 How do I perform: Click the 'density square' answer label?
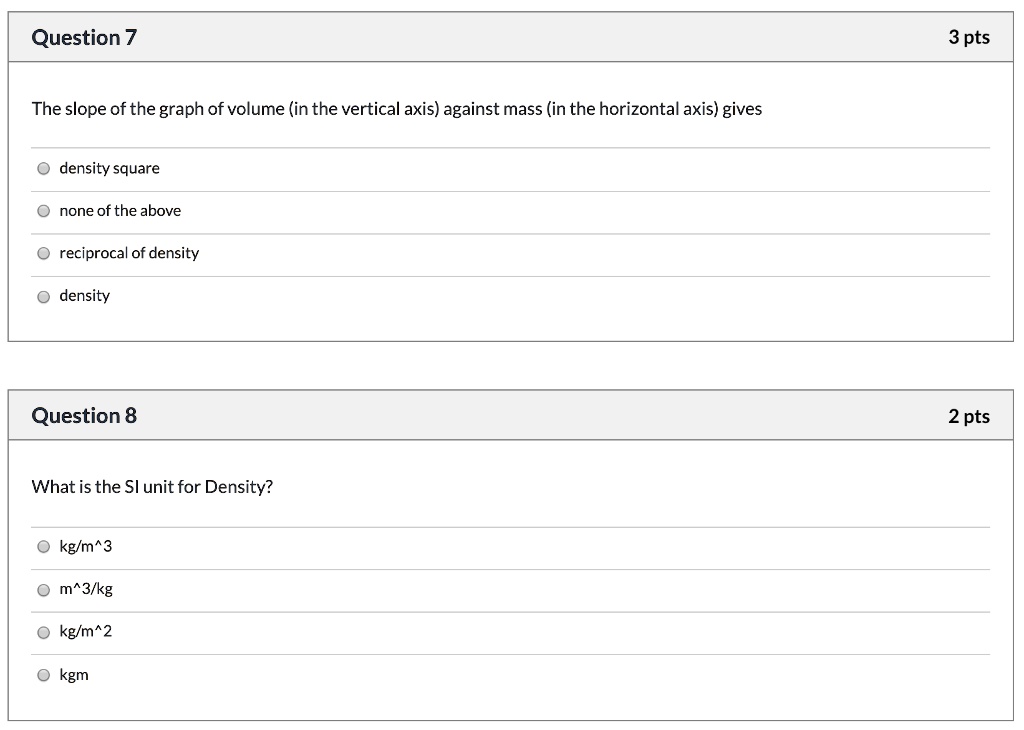coord(110,168)
